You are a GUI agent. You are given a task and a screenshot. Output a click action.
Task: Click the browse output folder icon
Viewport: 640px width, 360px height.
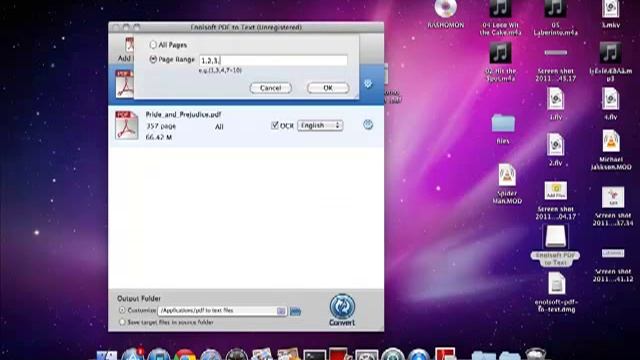(x=295, y=311)
